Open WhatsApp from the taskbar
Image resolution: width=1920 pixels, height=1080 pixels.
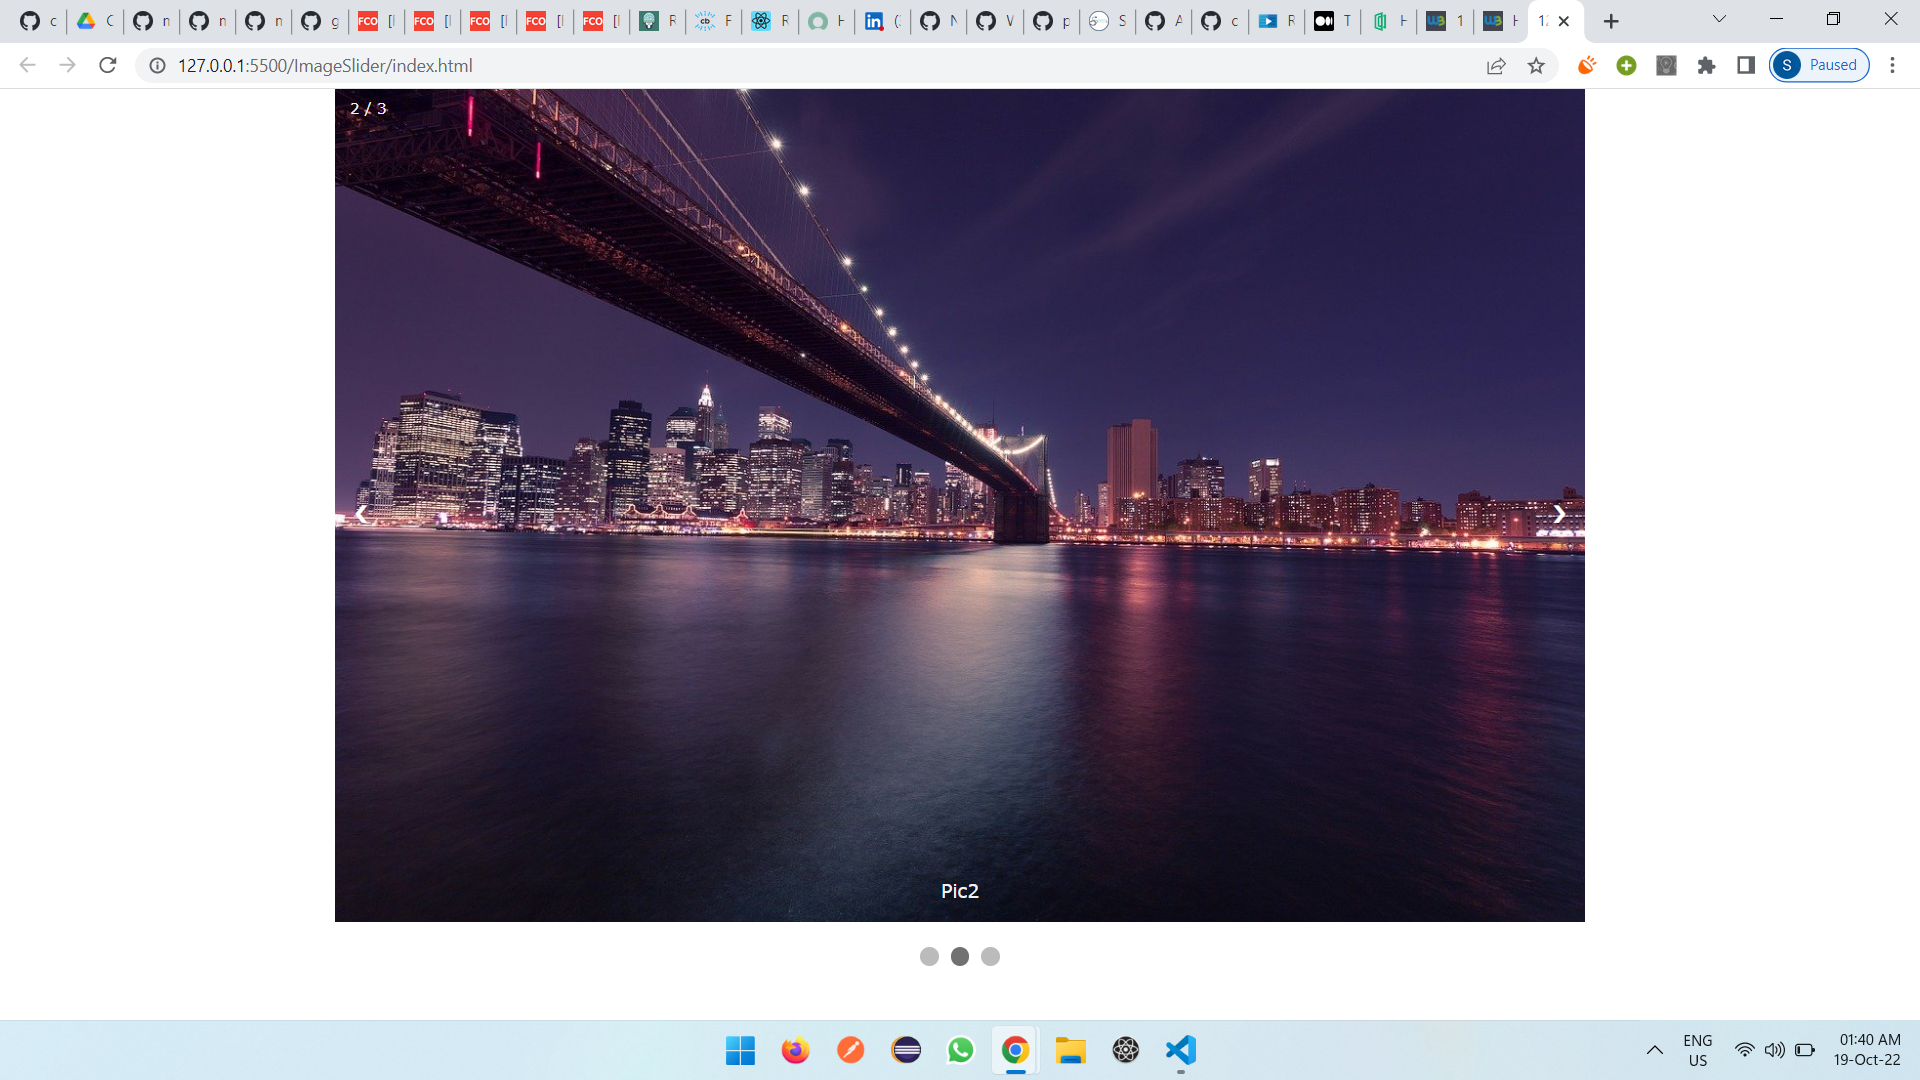[x=960, y=1050]
